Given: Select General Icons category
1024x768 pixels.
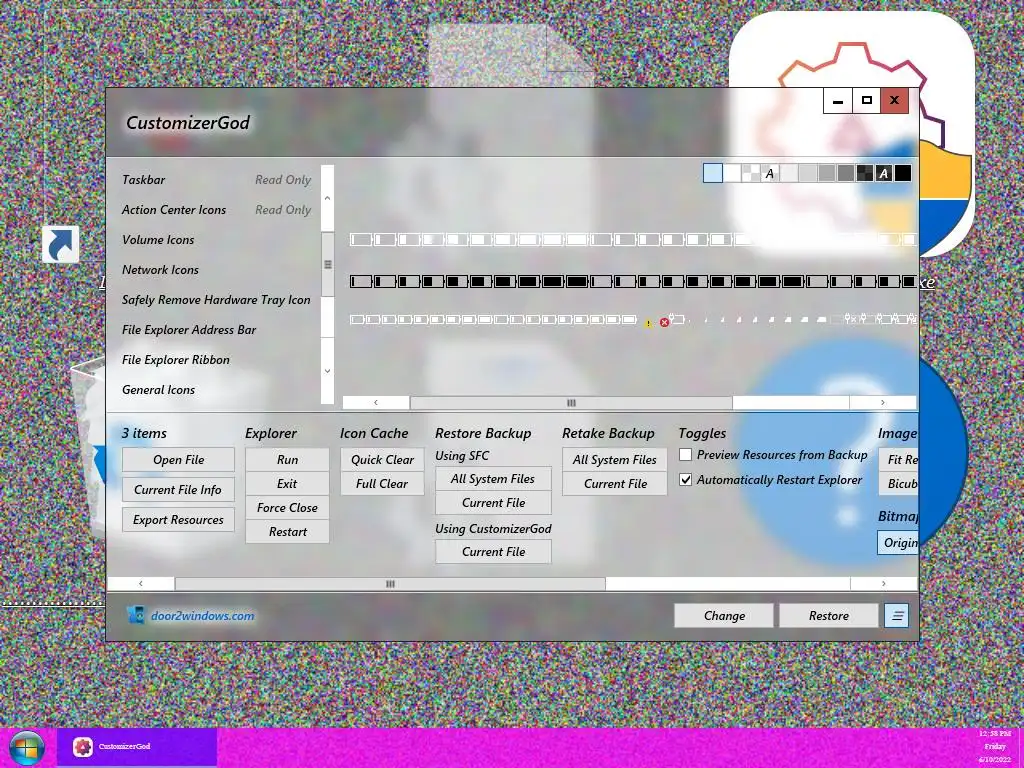Looking at the screenshot, I should (216, 390).
